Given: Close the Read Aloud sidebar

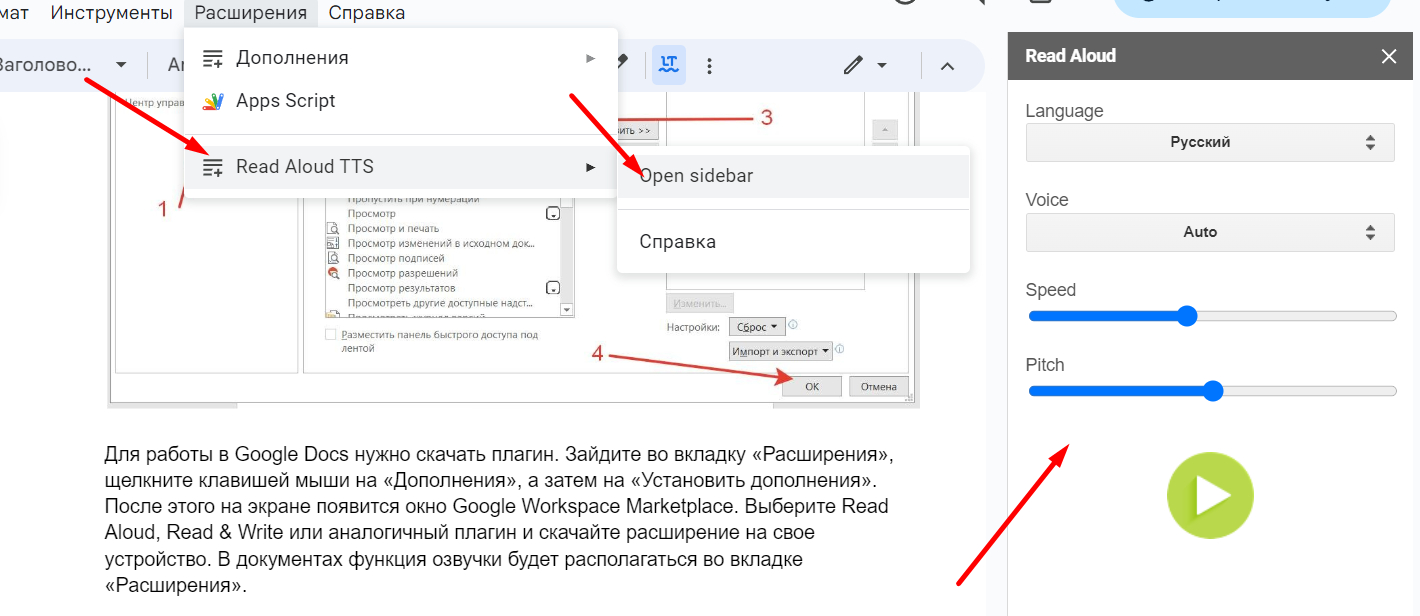Looking at the screenshot, I should (1389, 56).
